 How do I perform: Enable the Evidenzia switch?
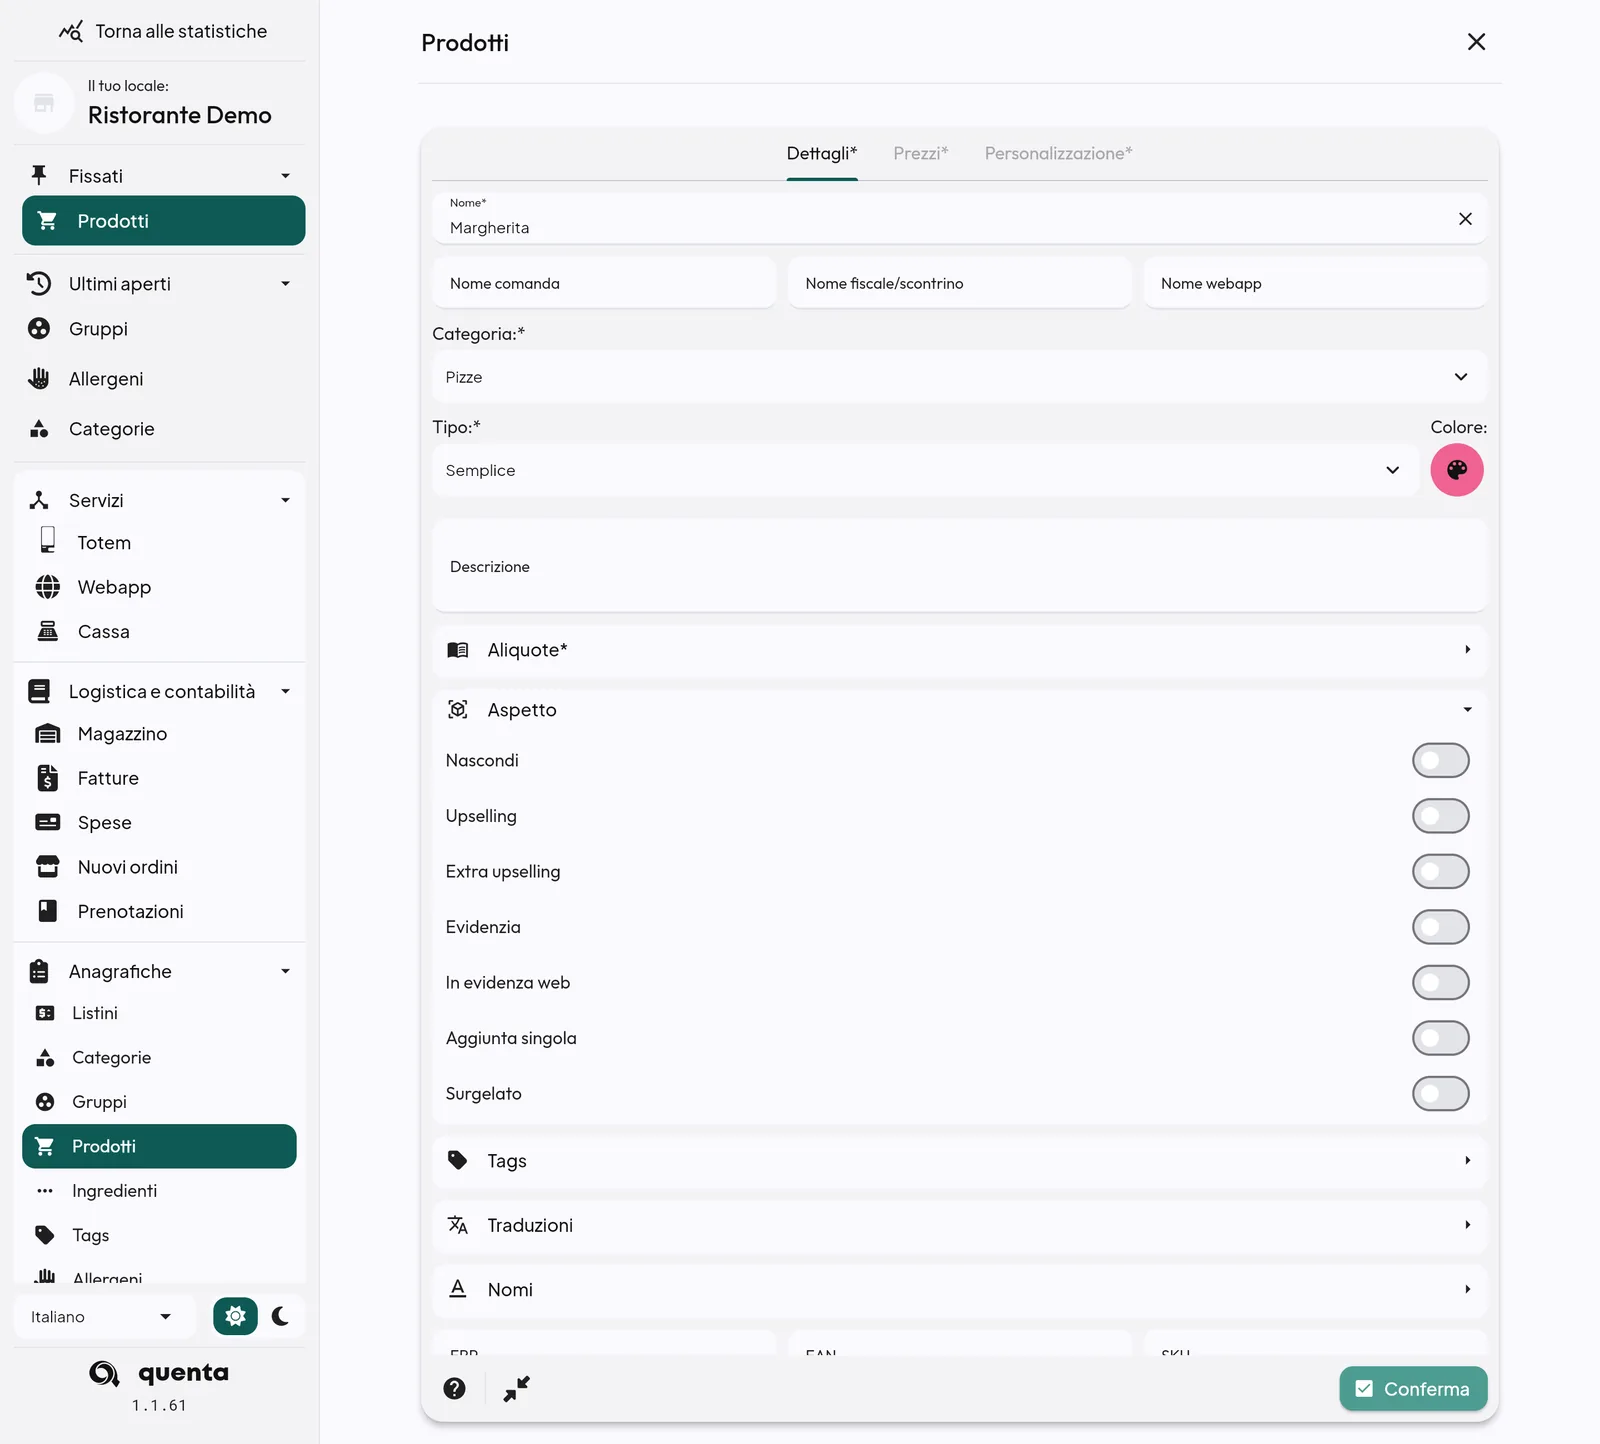click(1440, 927)
